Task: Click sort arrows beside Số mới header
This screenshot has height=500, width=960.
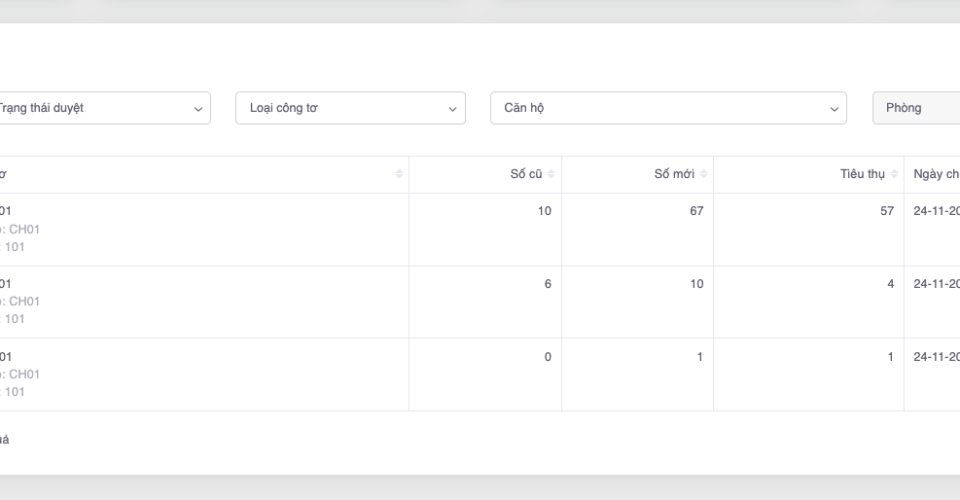Action: [703, 175]
